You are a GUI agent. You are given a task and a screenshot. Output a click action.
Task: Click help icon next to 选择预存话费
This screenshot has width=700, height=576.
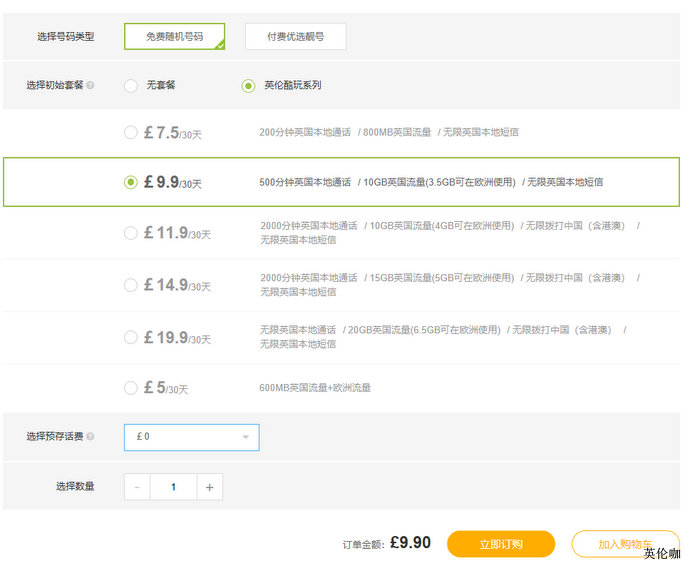pyautogui.click(x=91, y=437)
